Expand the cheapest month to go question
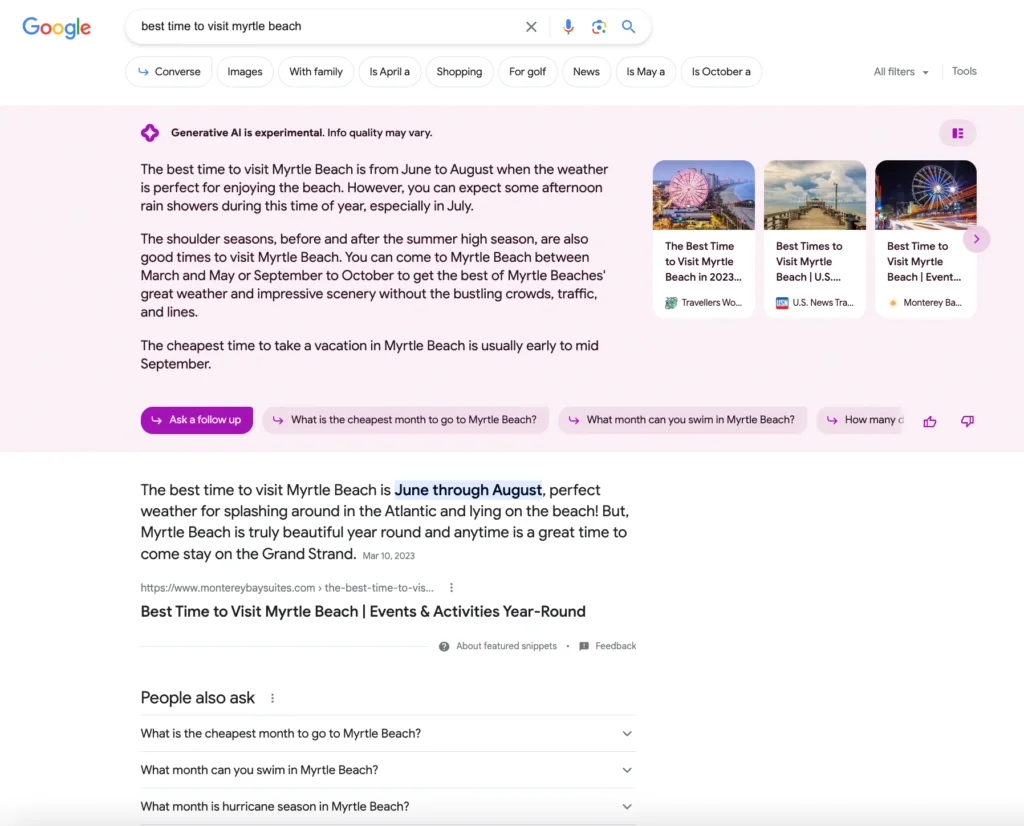The width and height of the screenshot is (1024, 826). point(388,733)
